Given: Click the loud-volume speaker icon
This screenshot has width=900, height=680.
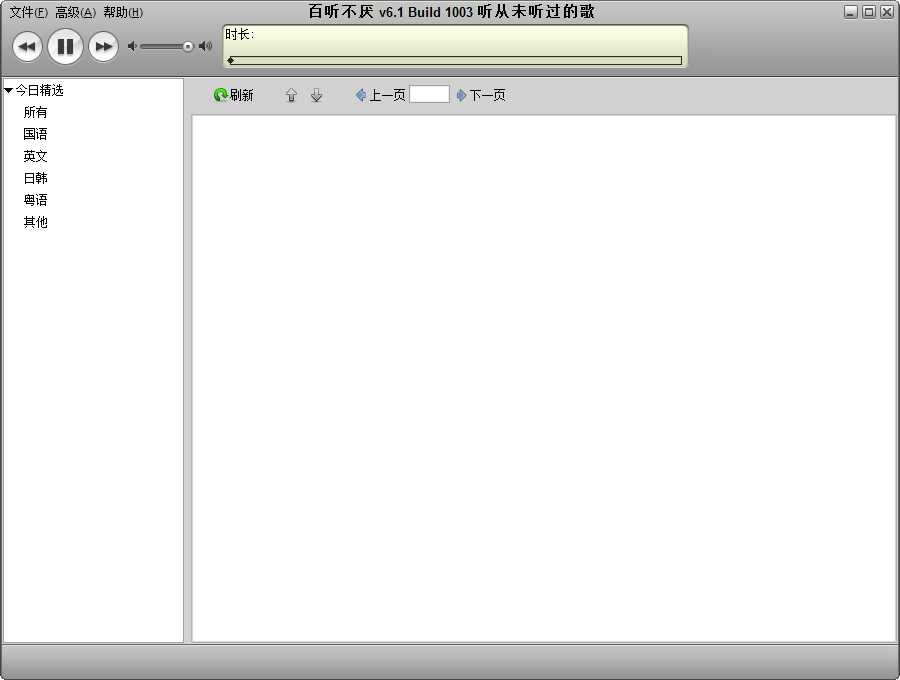Looking at the screenshot, I should (205, 46).
